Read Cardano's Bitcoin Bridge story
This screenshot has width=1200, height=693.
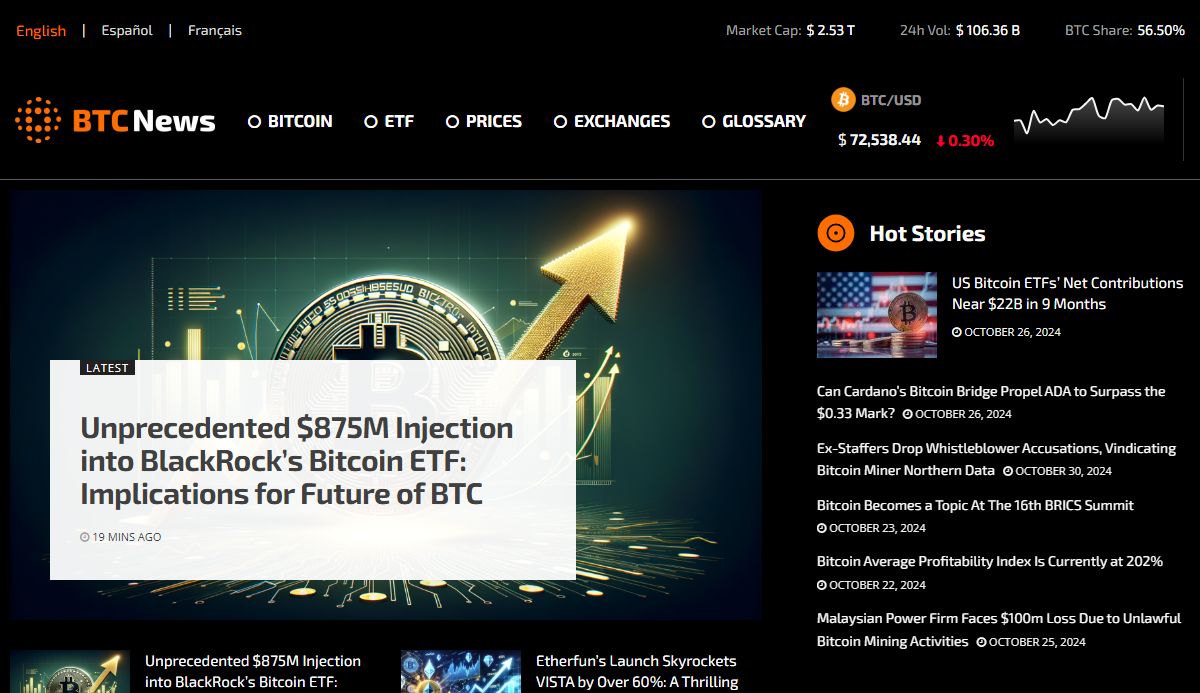point(990,392)
